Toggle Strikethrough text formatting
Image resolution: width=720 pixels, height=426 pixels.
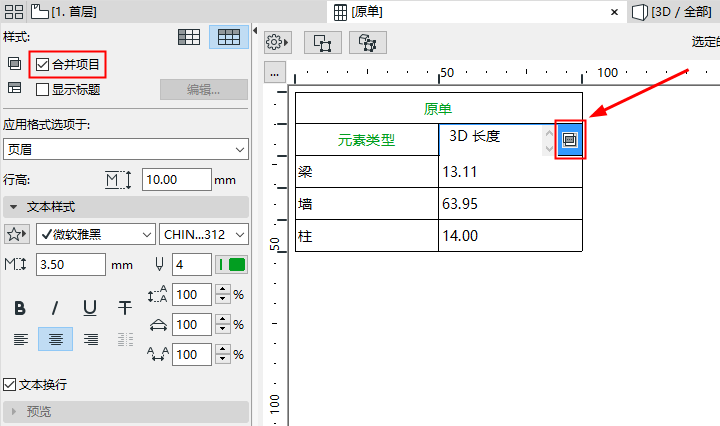coord(125,308)
